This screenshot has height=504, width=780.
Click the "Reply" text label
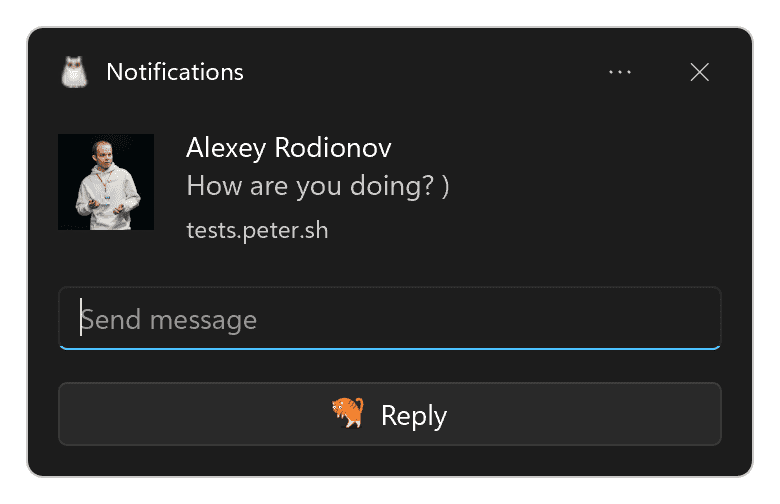click(414, 415)
